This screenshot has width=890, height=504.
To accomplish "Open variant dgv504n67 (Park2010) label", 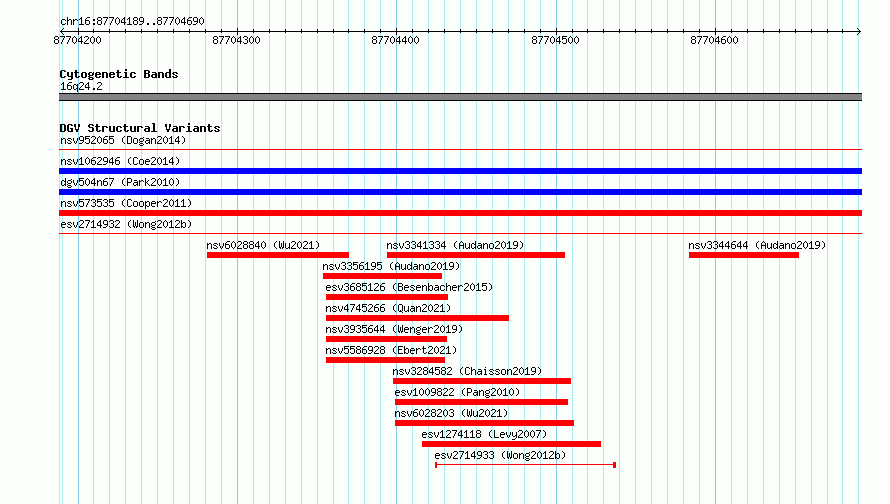I will point(120,182).
